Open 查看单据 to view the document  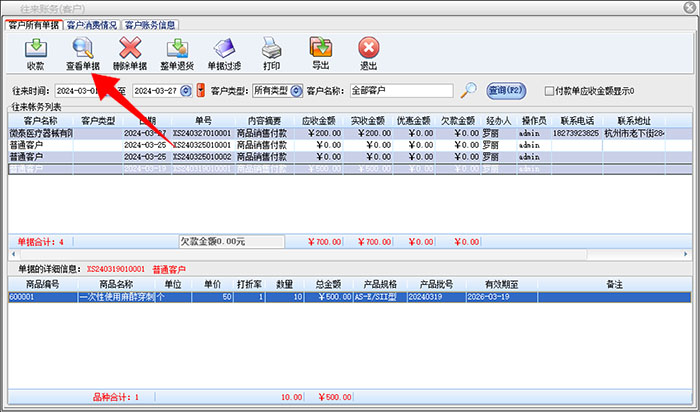[x=83, y=52]
